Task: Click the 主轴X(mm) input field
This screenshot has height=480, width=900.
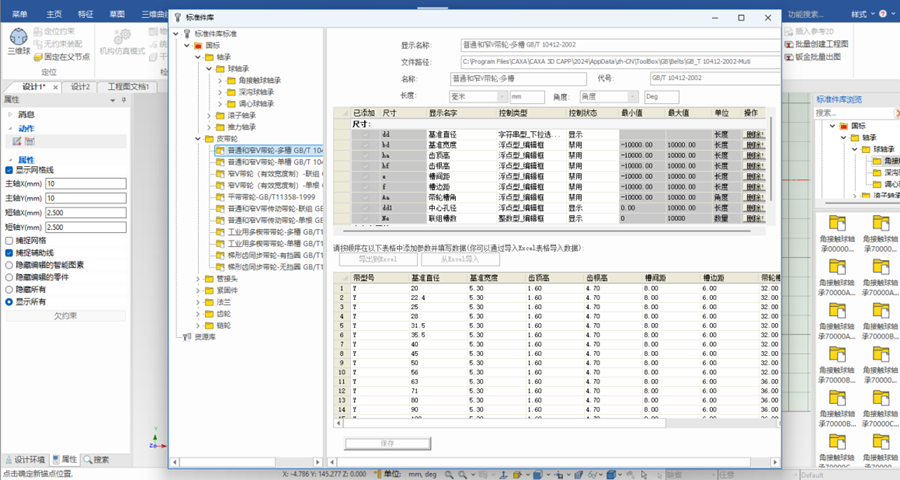Action: (x=86, y=184)
